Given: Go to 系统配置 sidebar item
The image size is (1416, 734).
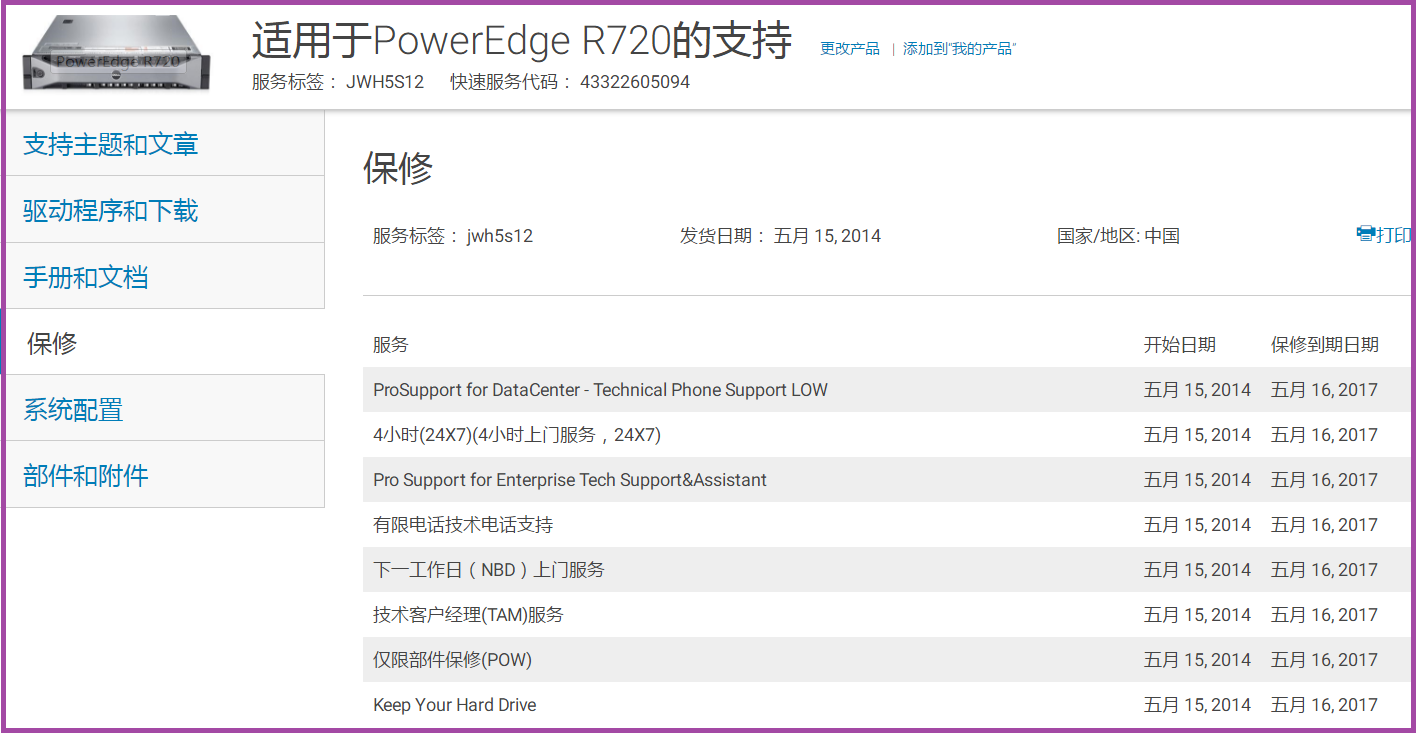Looking at the screenshot, I should click(x=73, y=409).
